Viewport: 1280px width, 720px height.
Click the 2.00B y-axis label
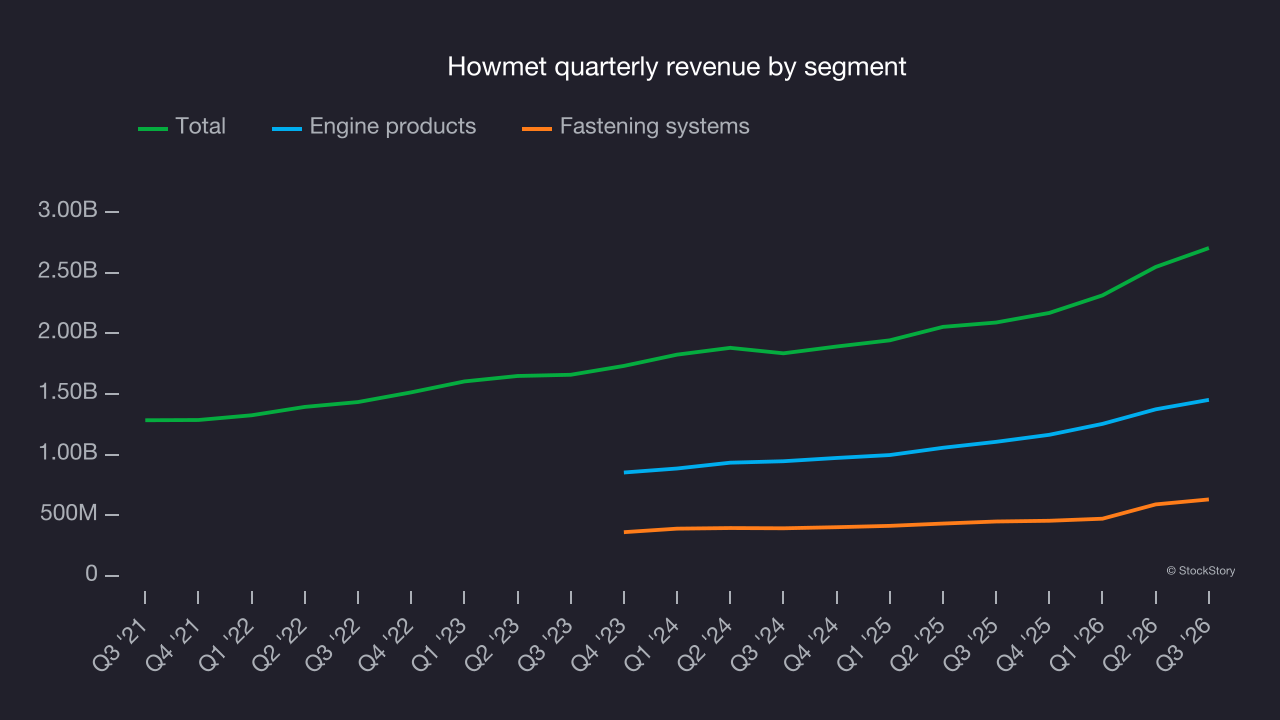(x=68, y=332)
